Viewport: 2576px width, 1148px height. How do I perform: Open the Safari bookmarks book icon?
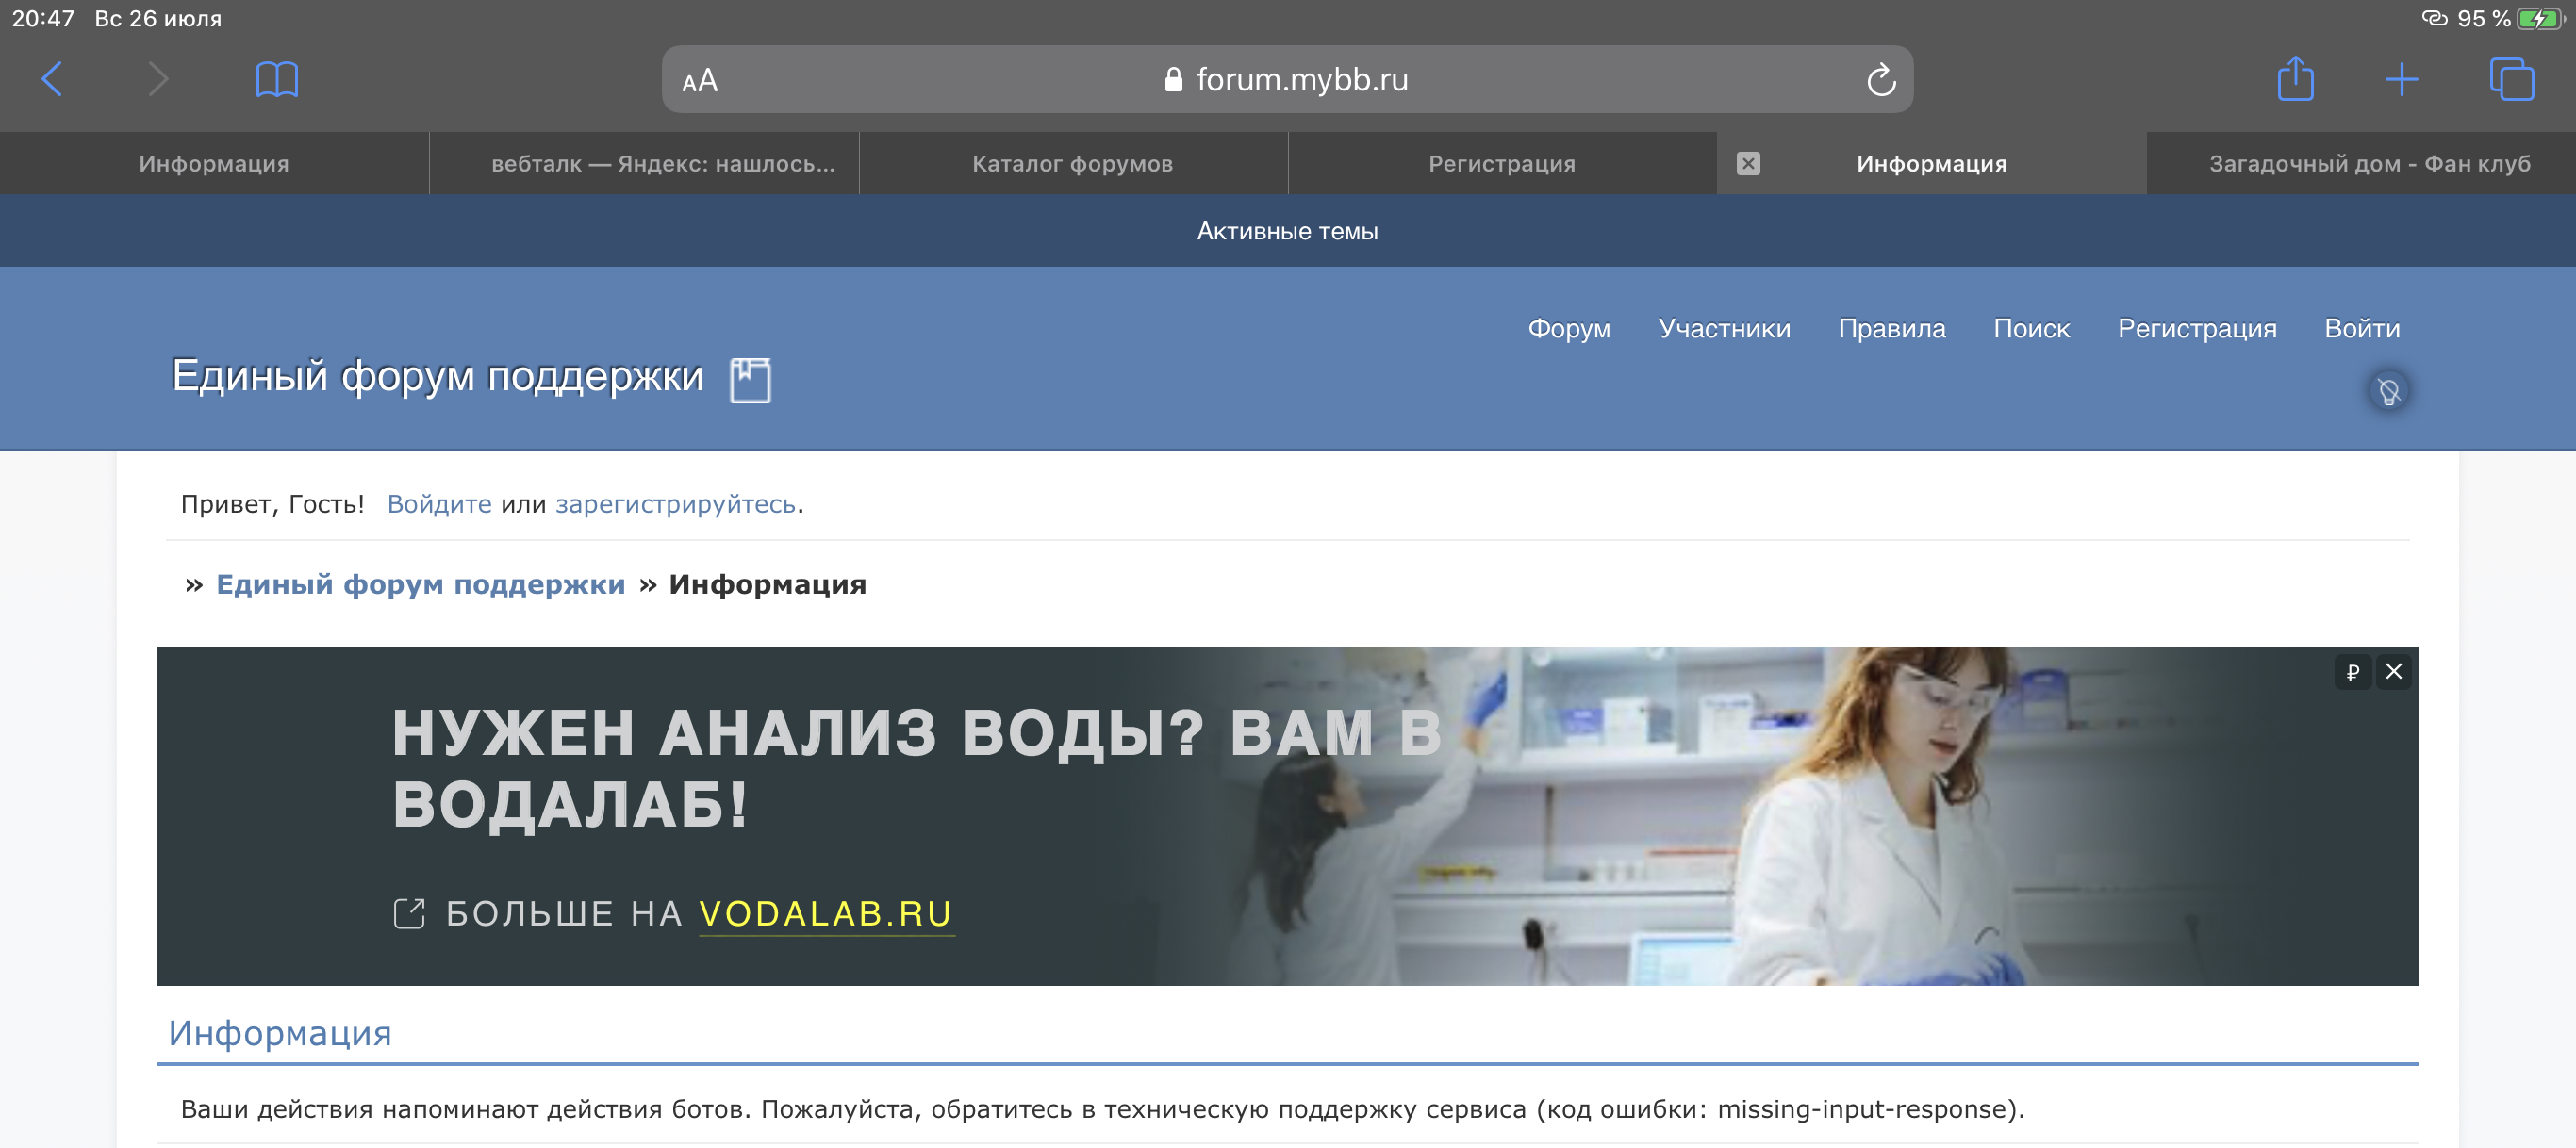click(x=276, y=79)
